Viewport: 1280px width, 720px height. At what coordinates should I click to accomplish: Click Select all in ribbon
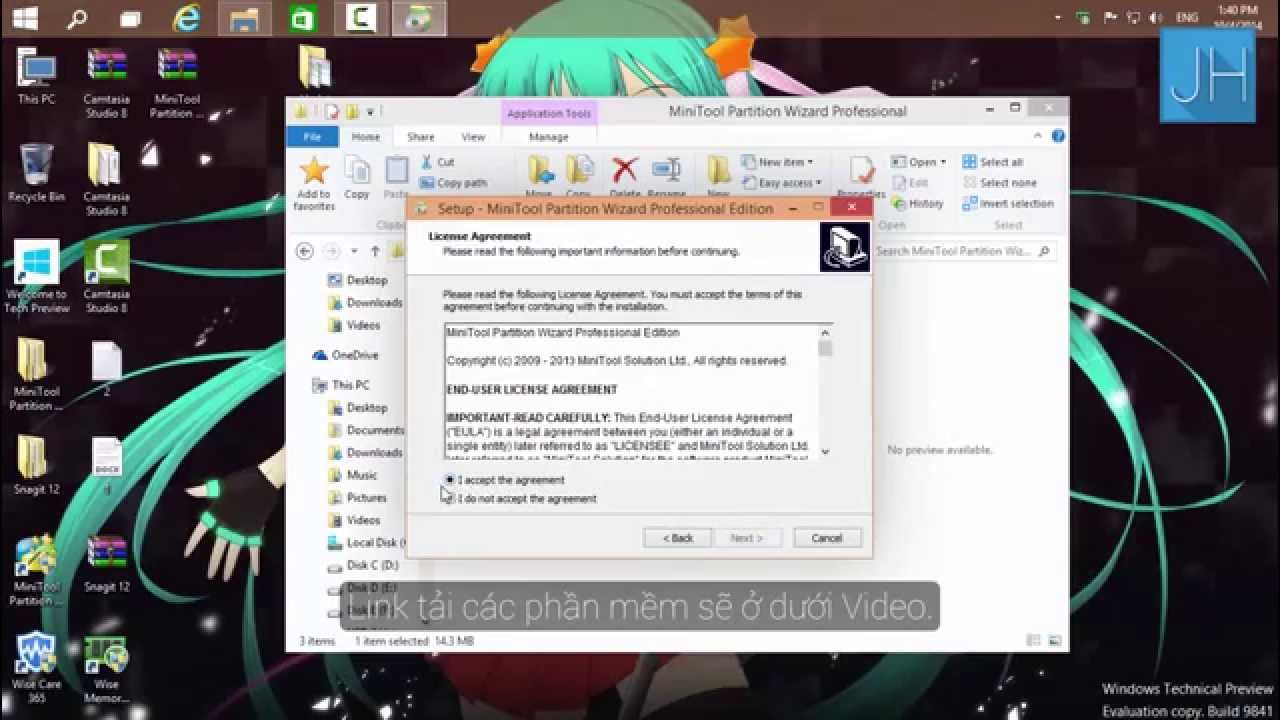992,162
